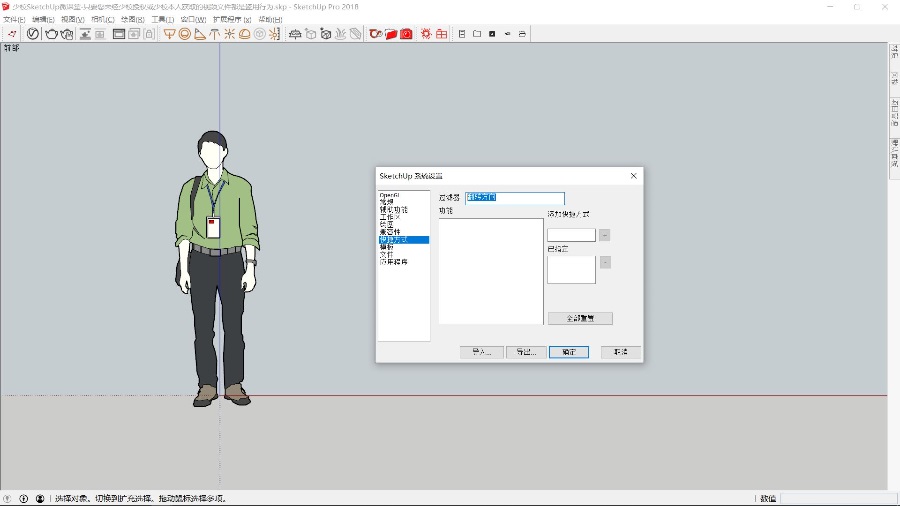Click the 已指定 assigned shortcuts list box
The width and height of the screenshot is (900, 506).
(571, 270)
